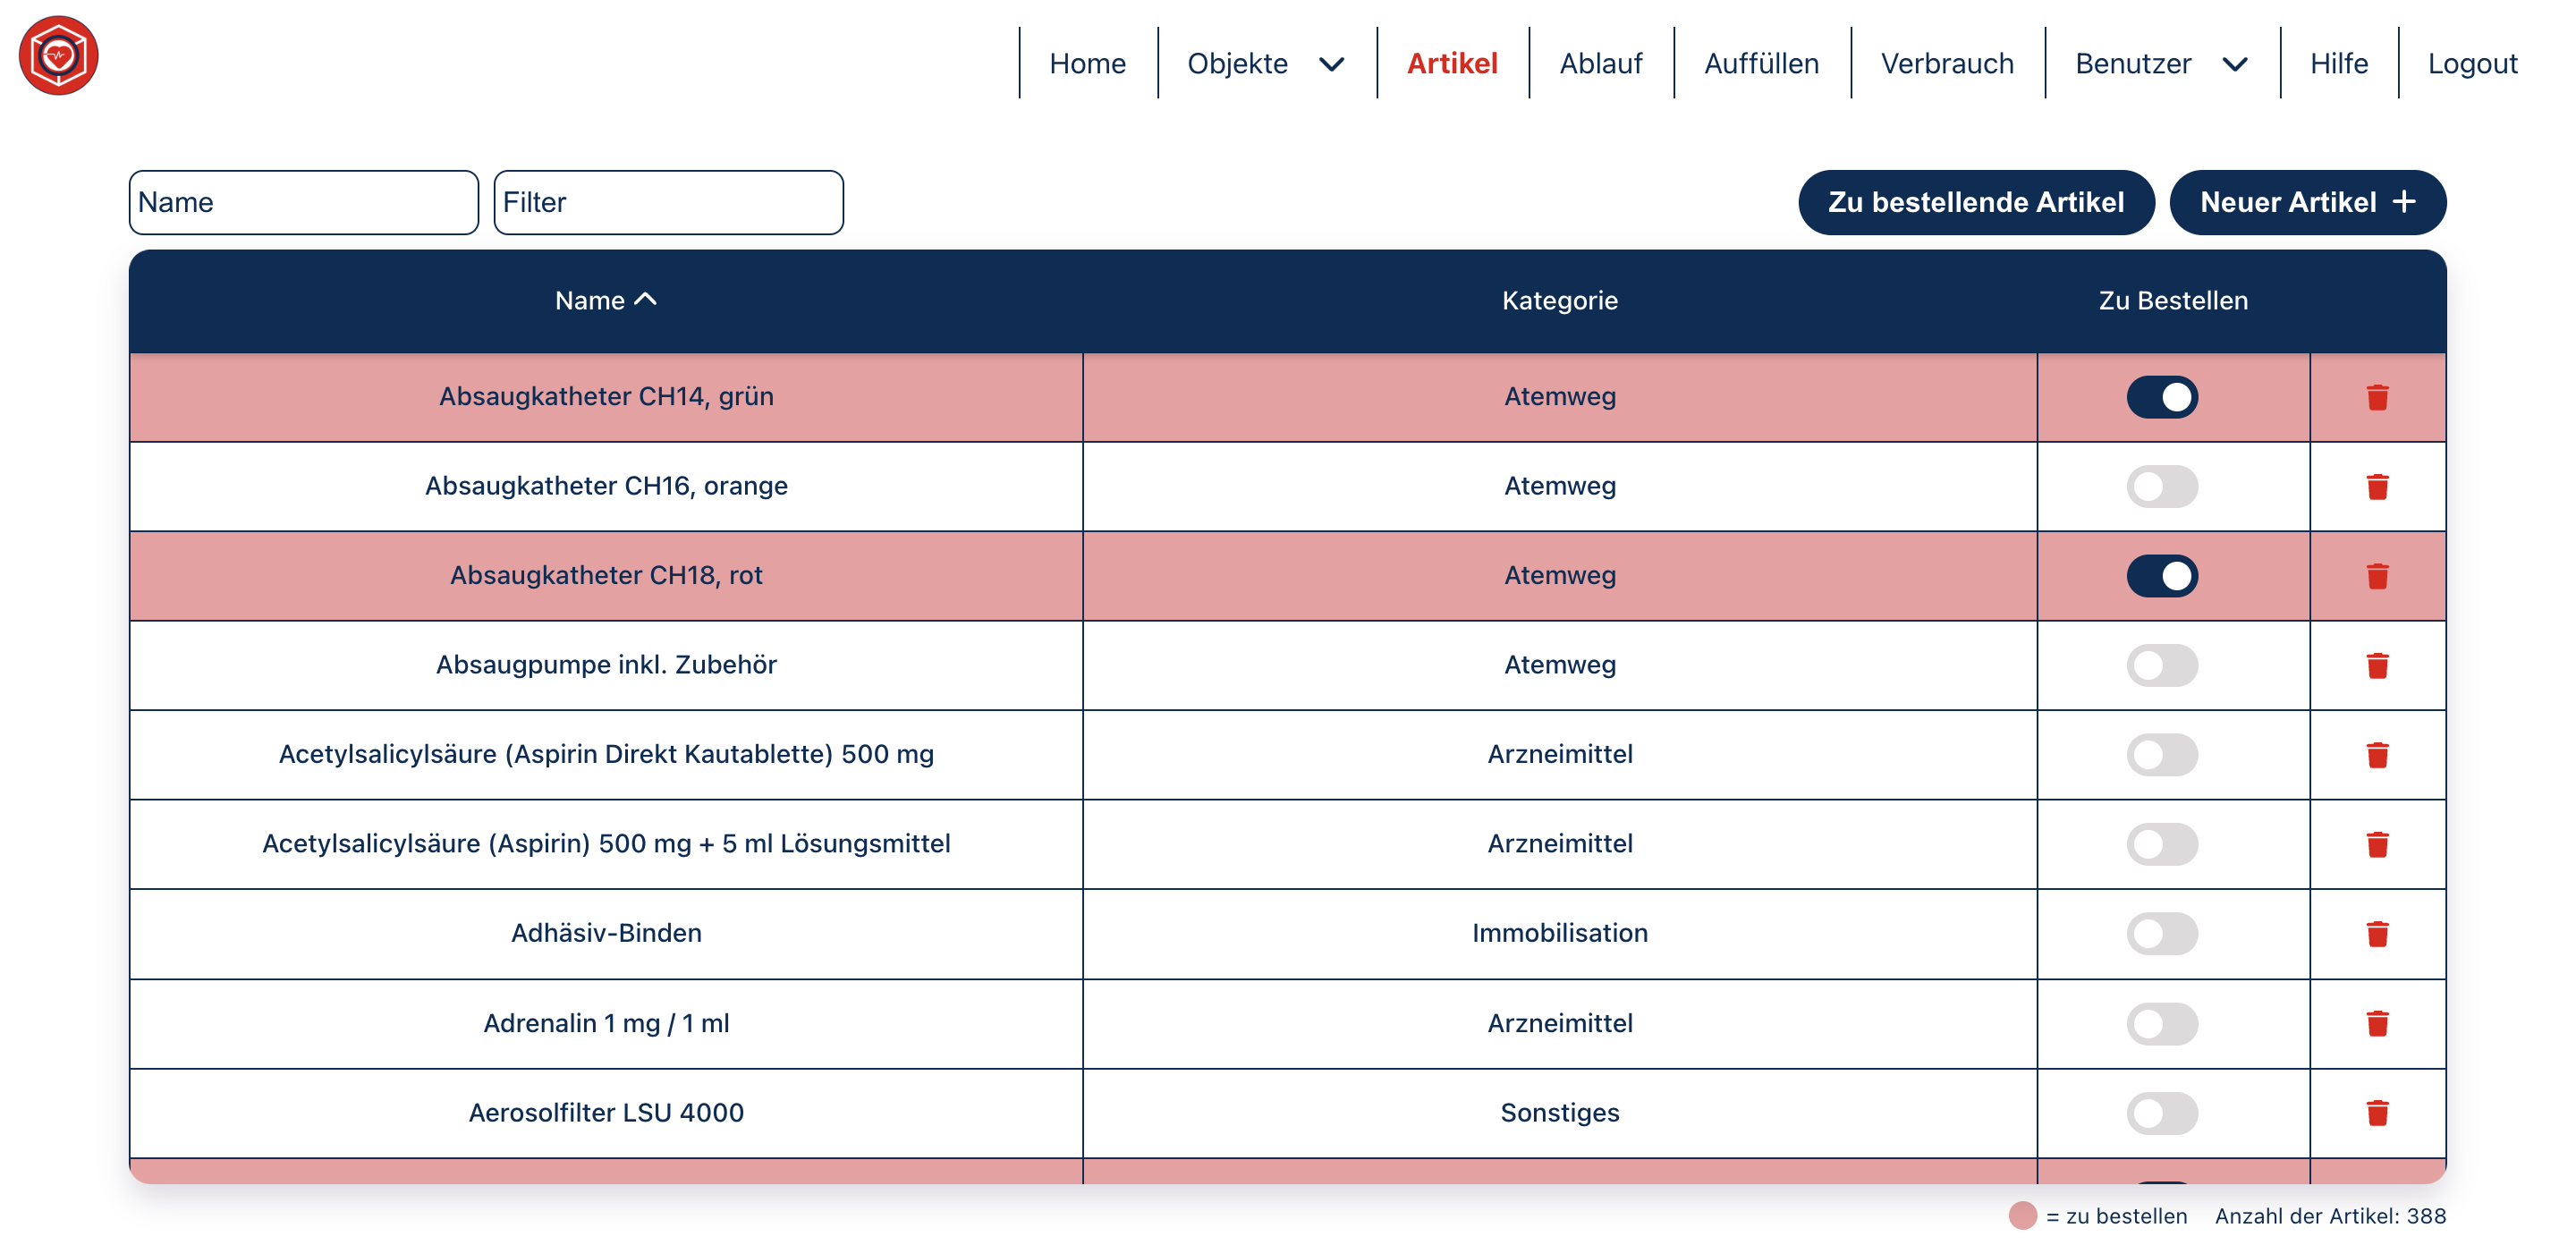
Task: Click the pink 'zu bestellen' legend swatch
Action: [x=2022, y=1215]
